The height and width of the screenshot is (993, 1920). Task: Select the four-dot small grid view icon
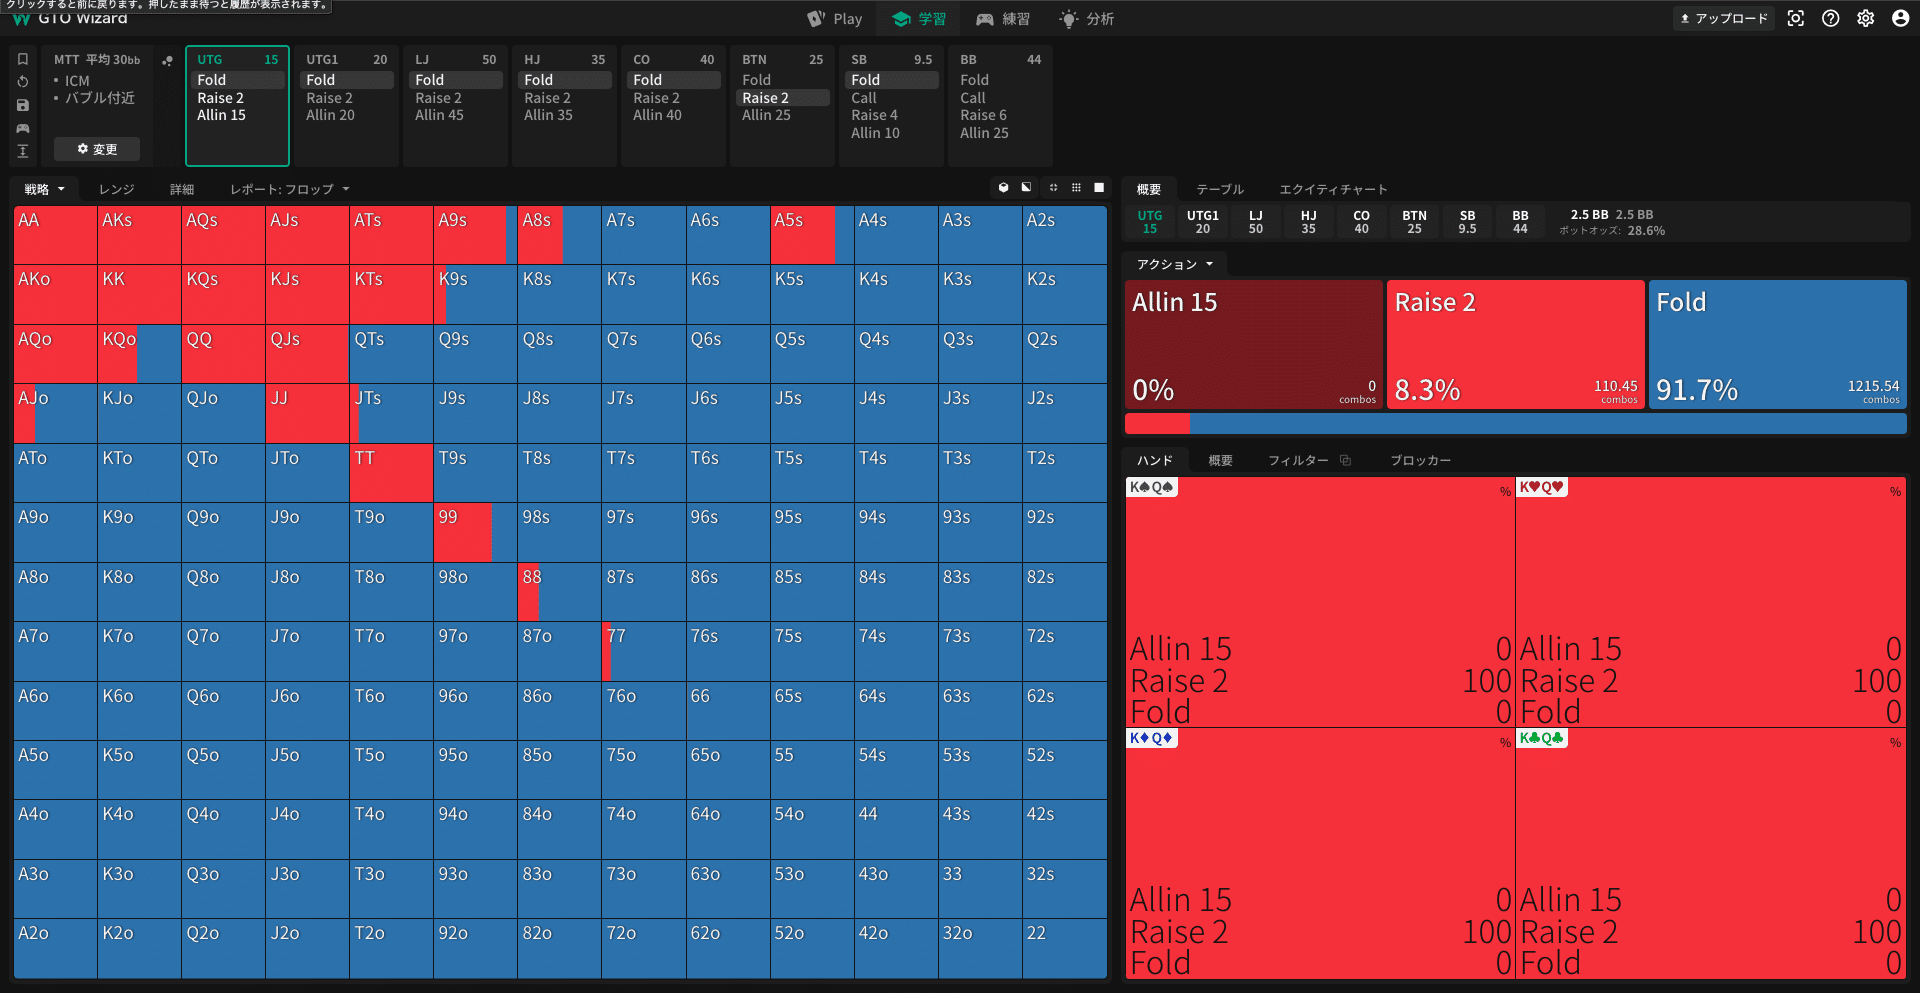click(x=1053, y=188)
